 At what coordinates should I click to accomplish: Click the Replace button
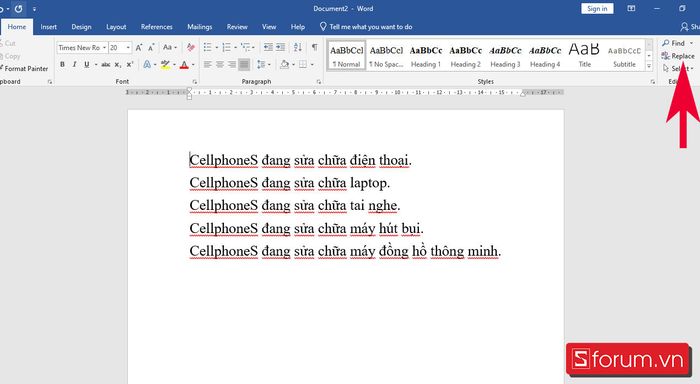click(678, 56)
